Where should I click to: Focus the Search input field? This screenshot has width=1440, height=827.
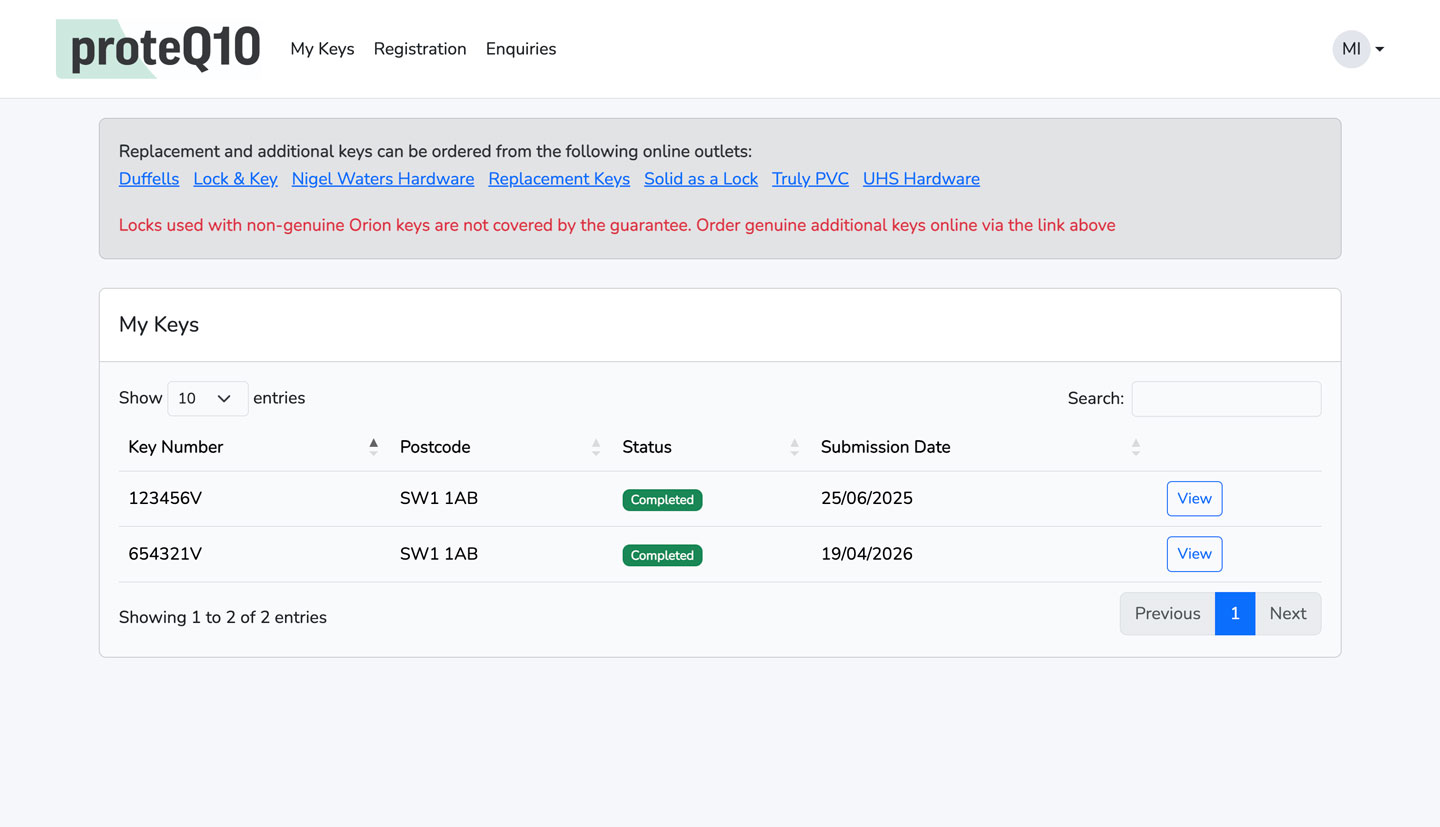point(1226,398)
